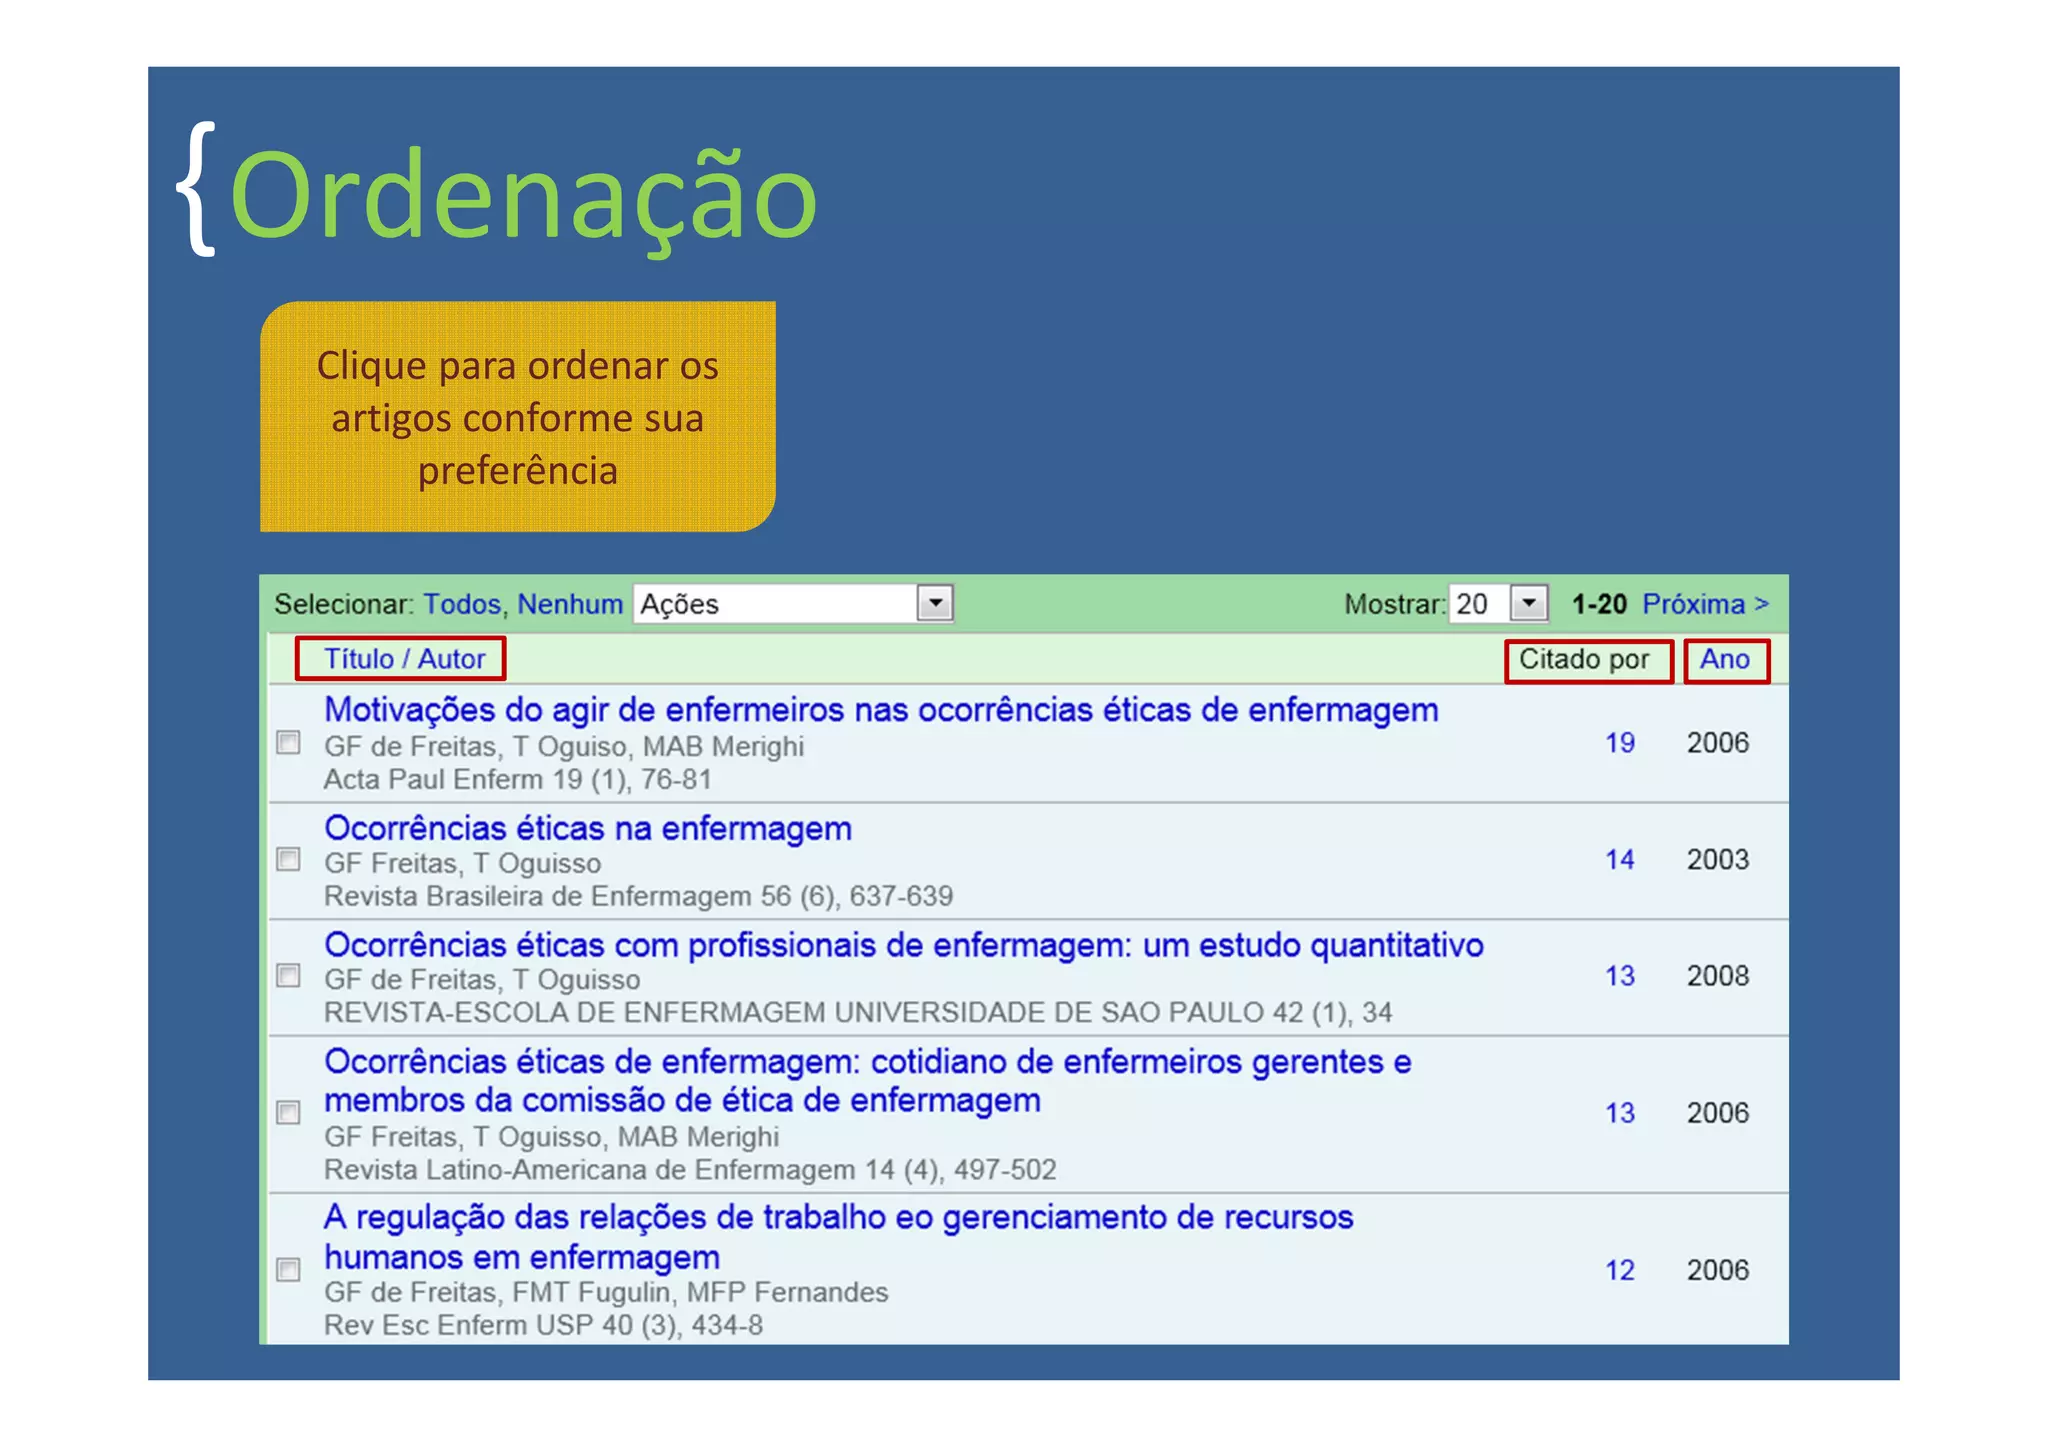View the 12 citations of regulação article
This screenshot has height=1447, width=2048.
(x=1620, y=1270)
